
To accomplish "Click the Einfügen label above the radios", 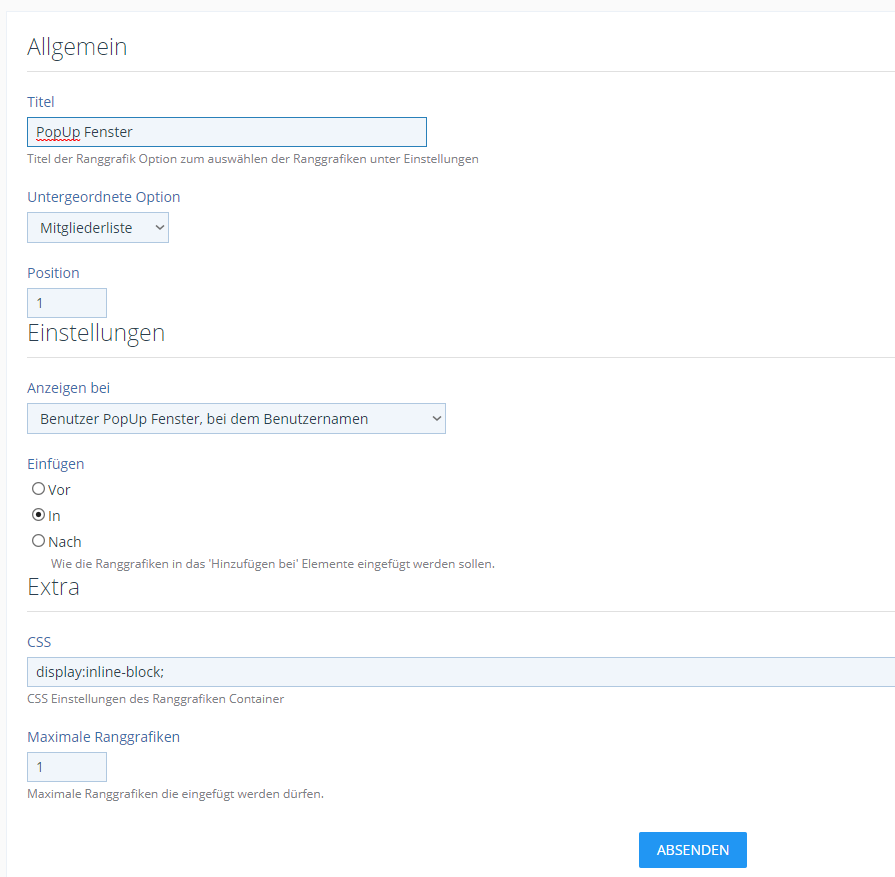I will [56, 464].
